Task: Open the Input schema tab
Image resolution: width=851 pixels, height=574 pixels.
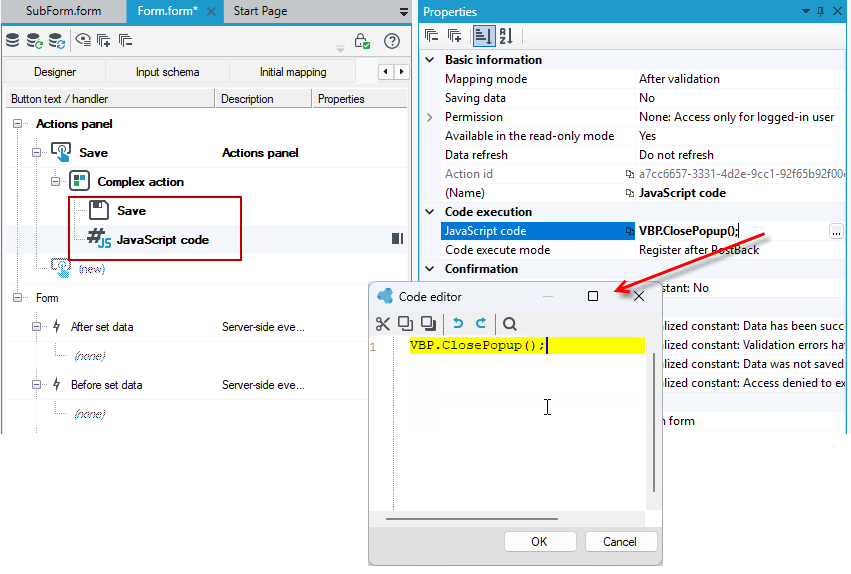Action: (168, 72)
